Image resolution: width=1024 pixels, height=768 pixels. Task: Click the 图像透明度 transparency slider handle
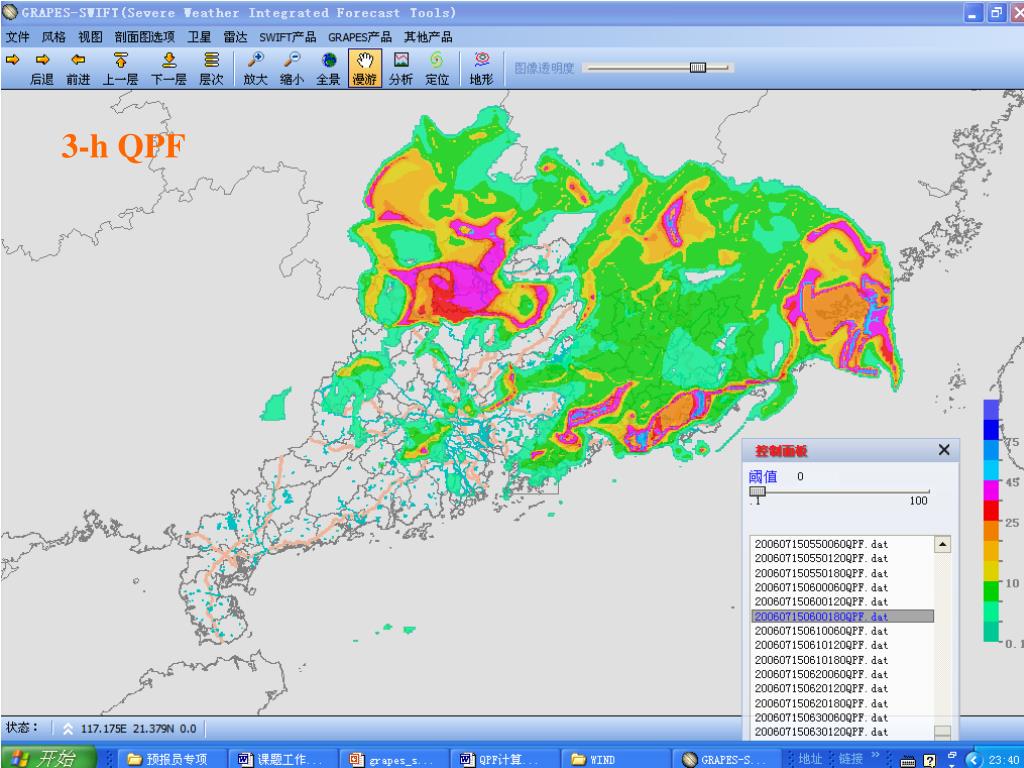[x=698, y=67]
